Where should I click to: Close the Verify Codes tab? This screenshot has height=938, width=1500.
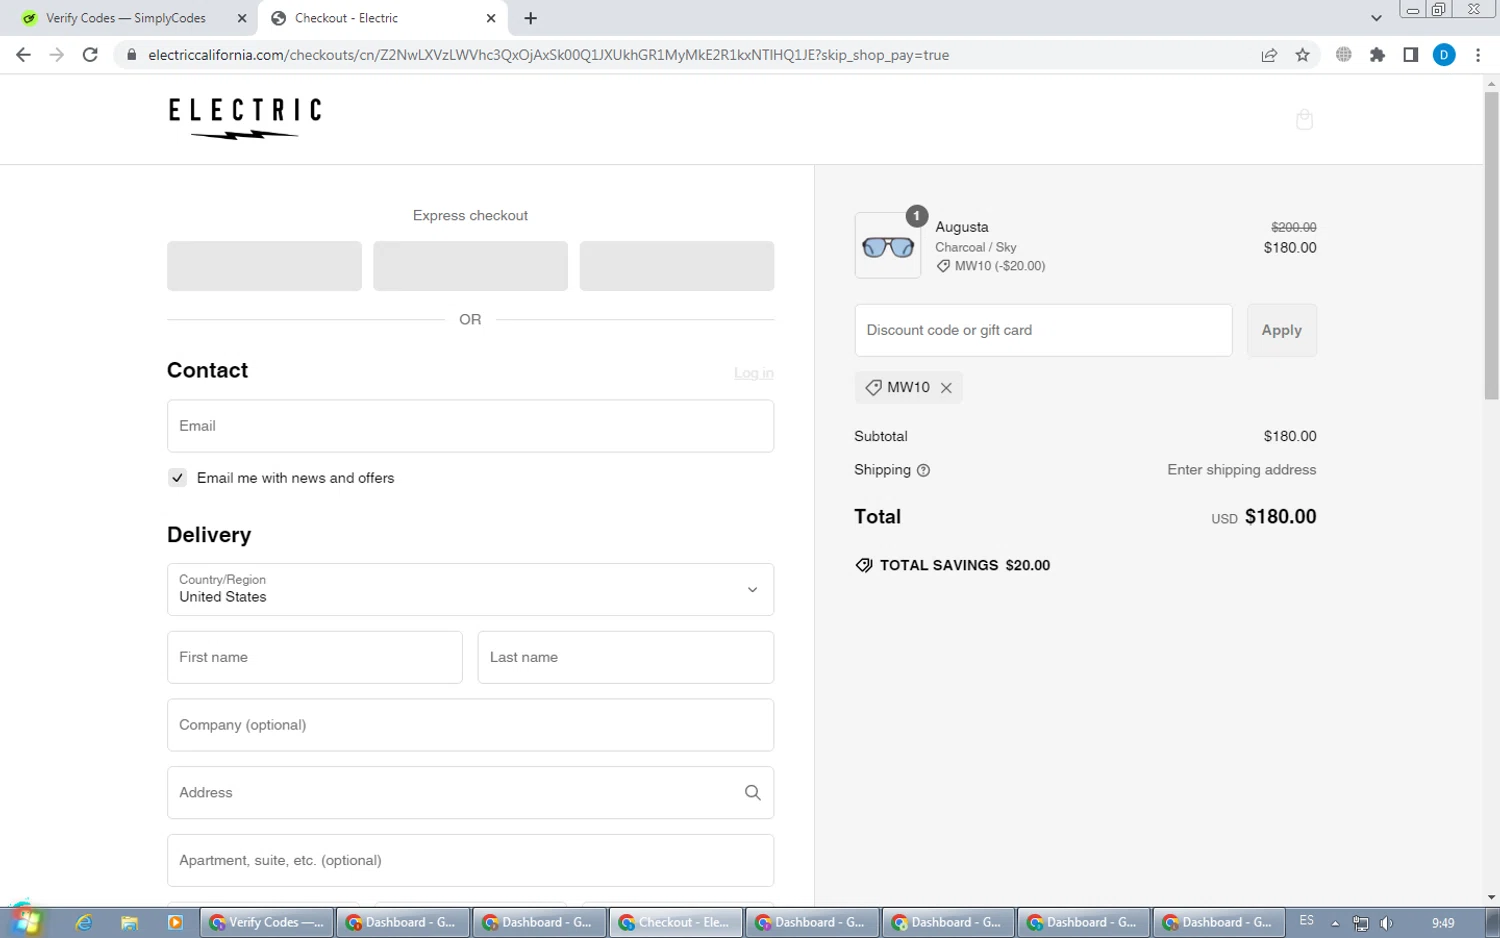pyautogui.click(x=242, y=18)
